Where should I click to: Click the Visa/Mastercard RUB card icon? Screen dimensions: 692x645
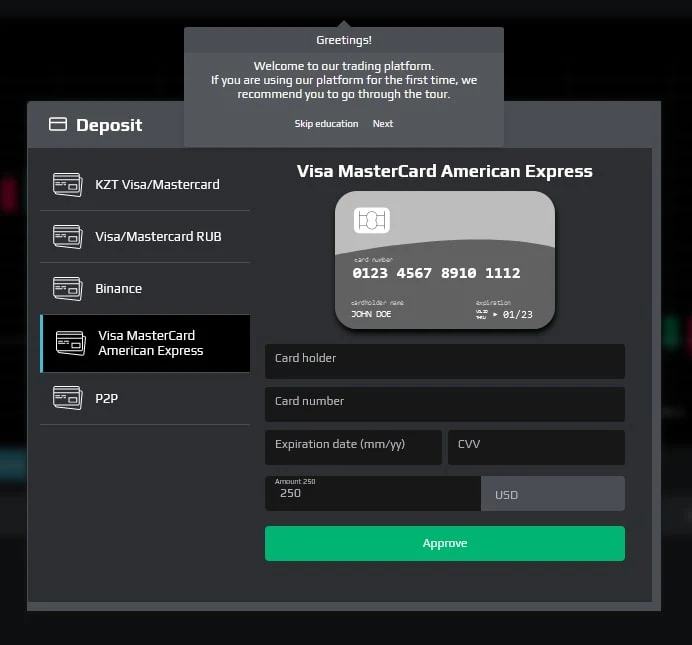[68, 236]
